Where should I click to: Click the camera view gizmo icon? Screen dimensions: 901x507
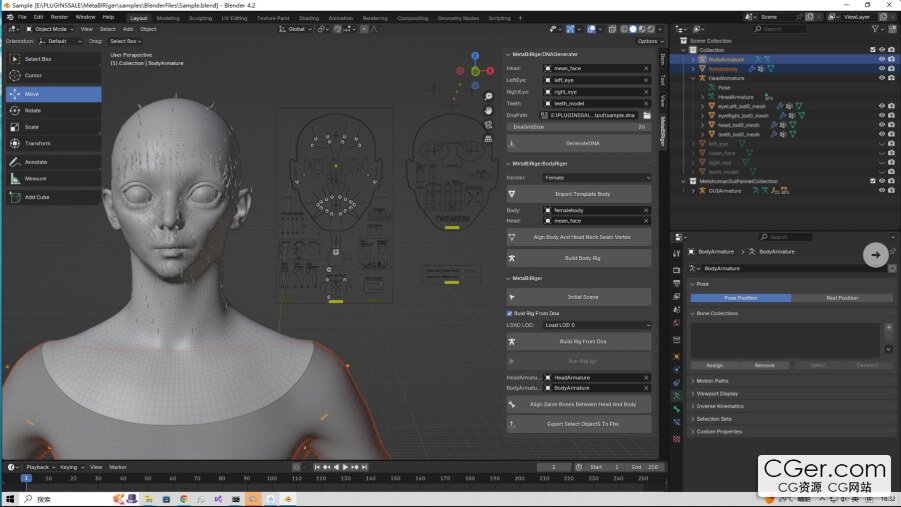pyautogui.click(x=489, y=125)
